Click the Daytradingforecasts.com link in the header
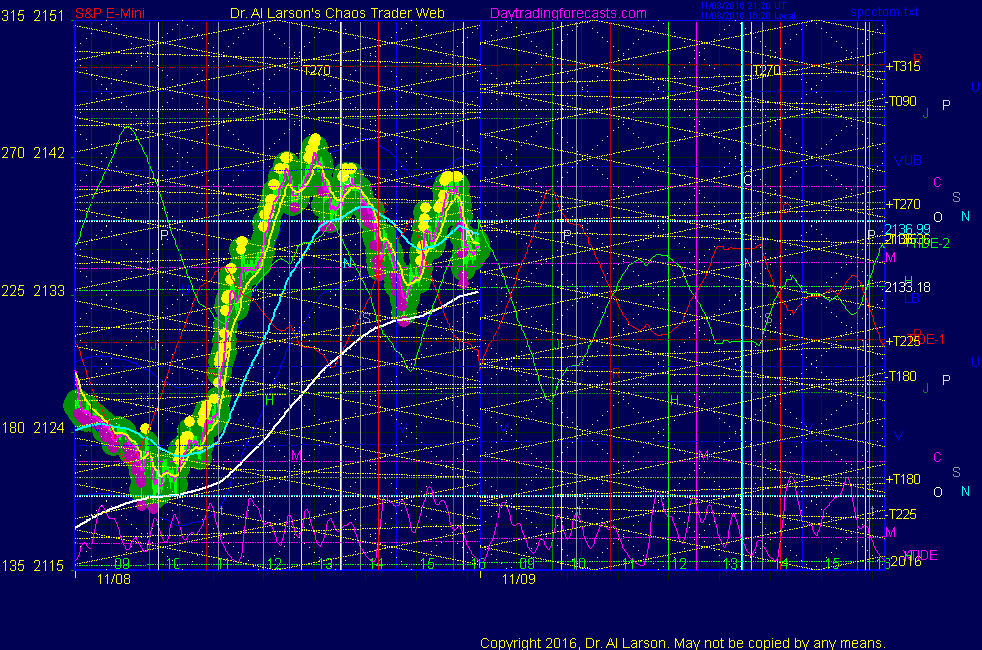The height and width of the screenshot is (650, 982). 567,13
